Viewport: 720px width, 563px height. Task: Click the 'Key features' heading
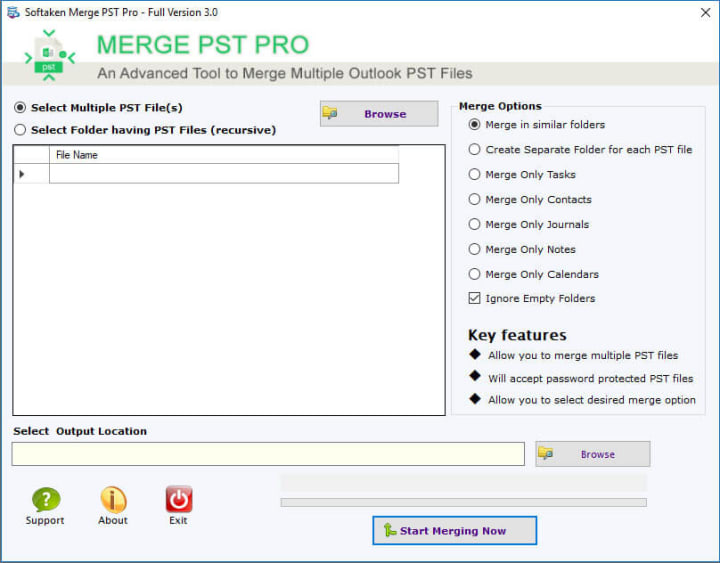click(518, 335)
